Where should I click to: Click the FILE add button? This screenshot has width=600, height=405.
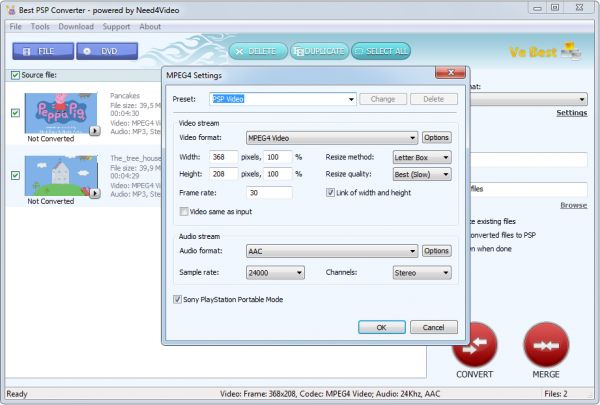tap(38, 50)
